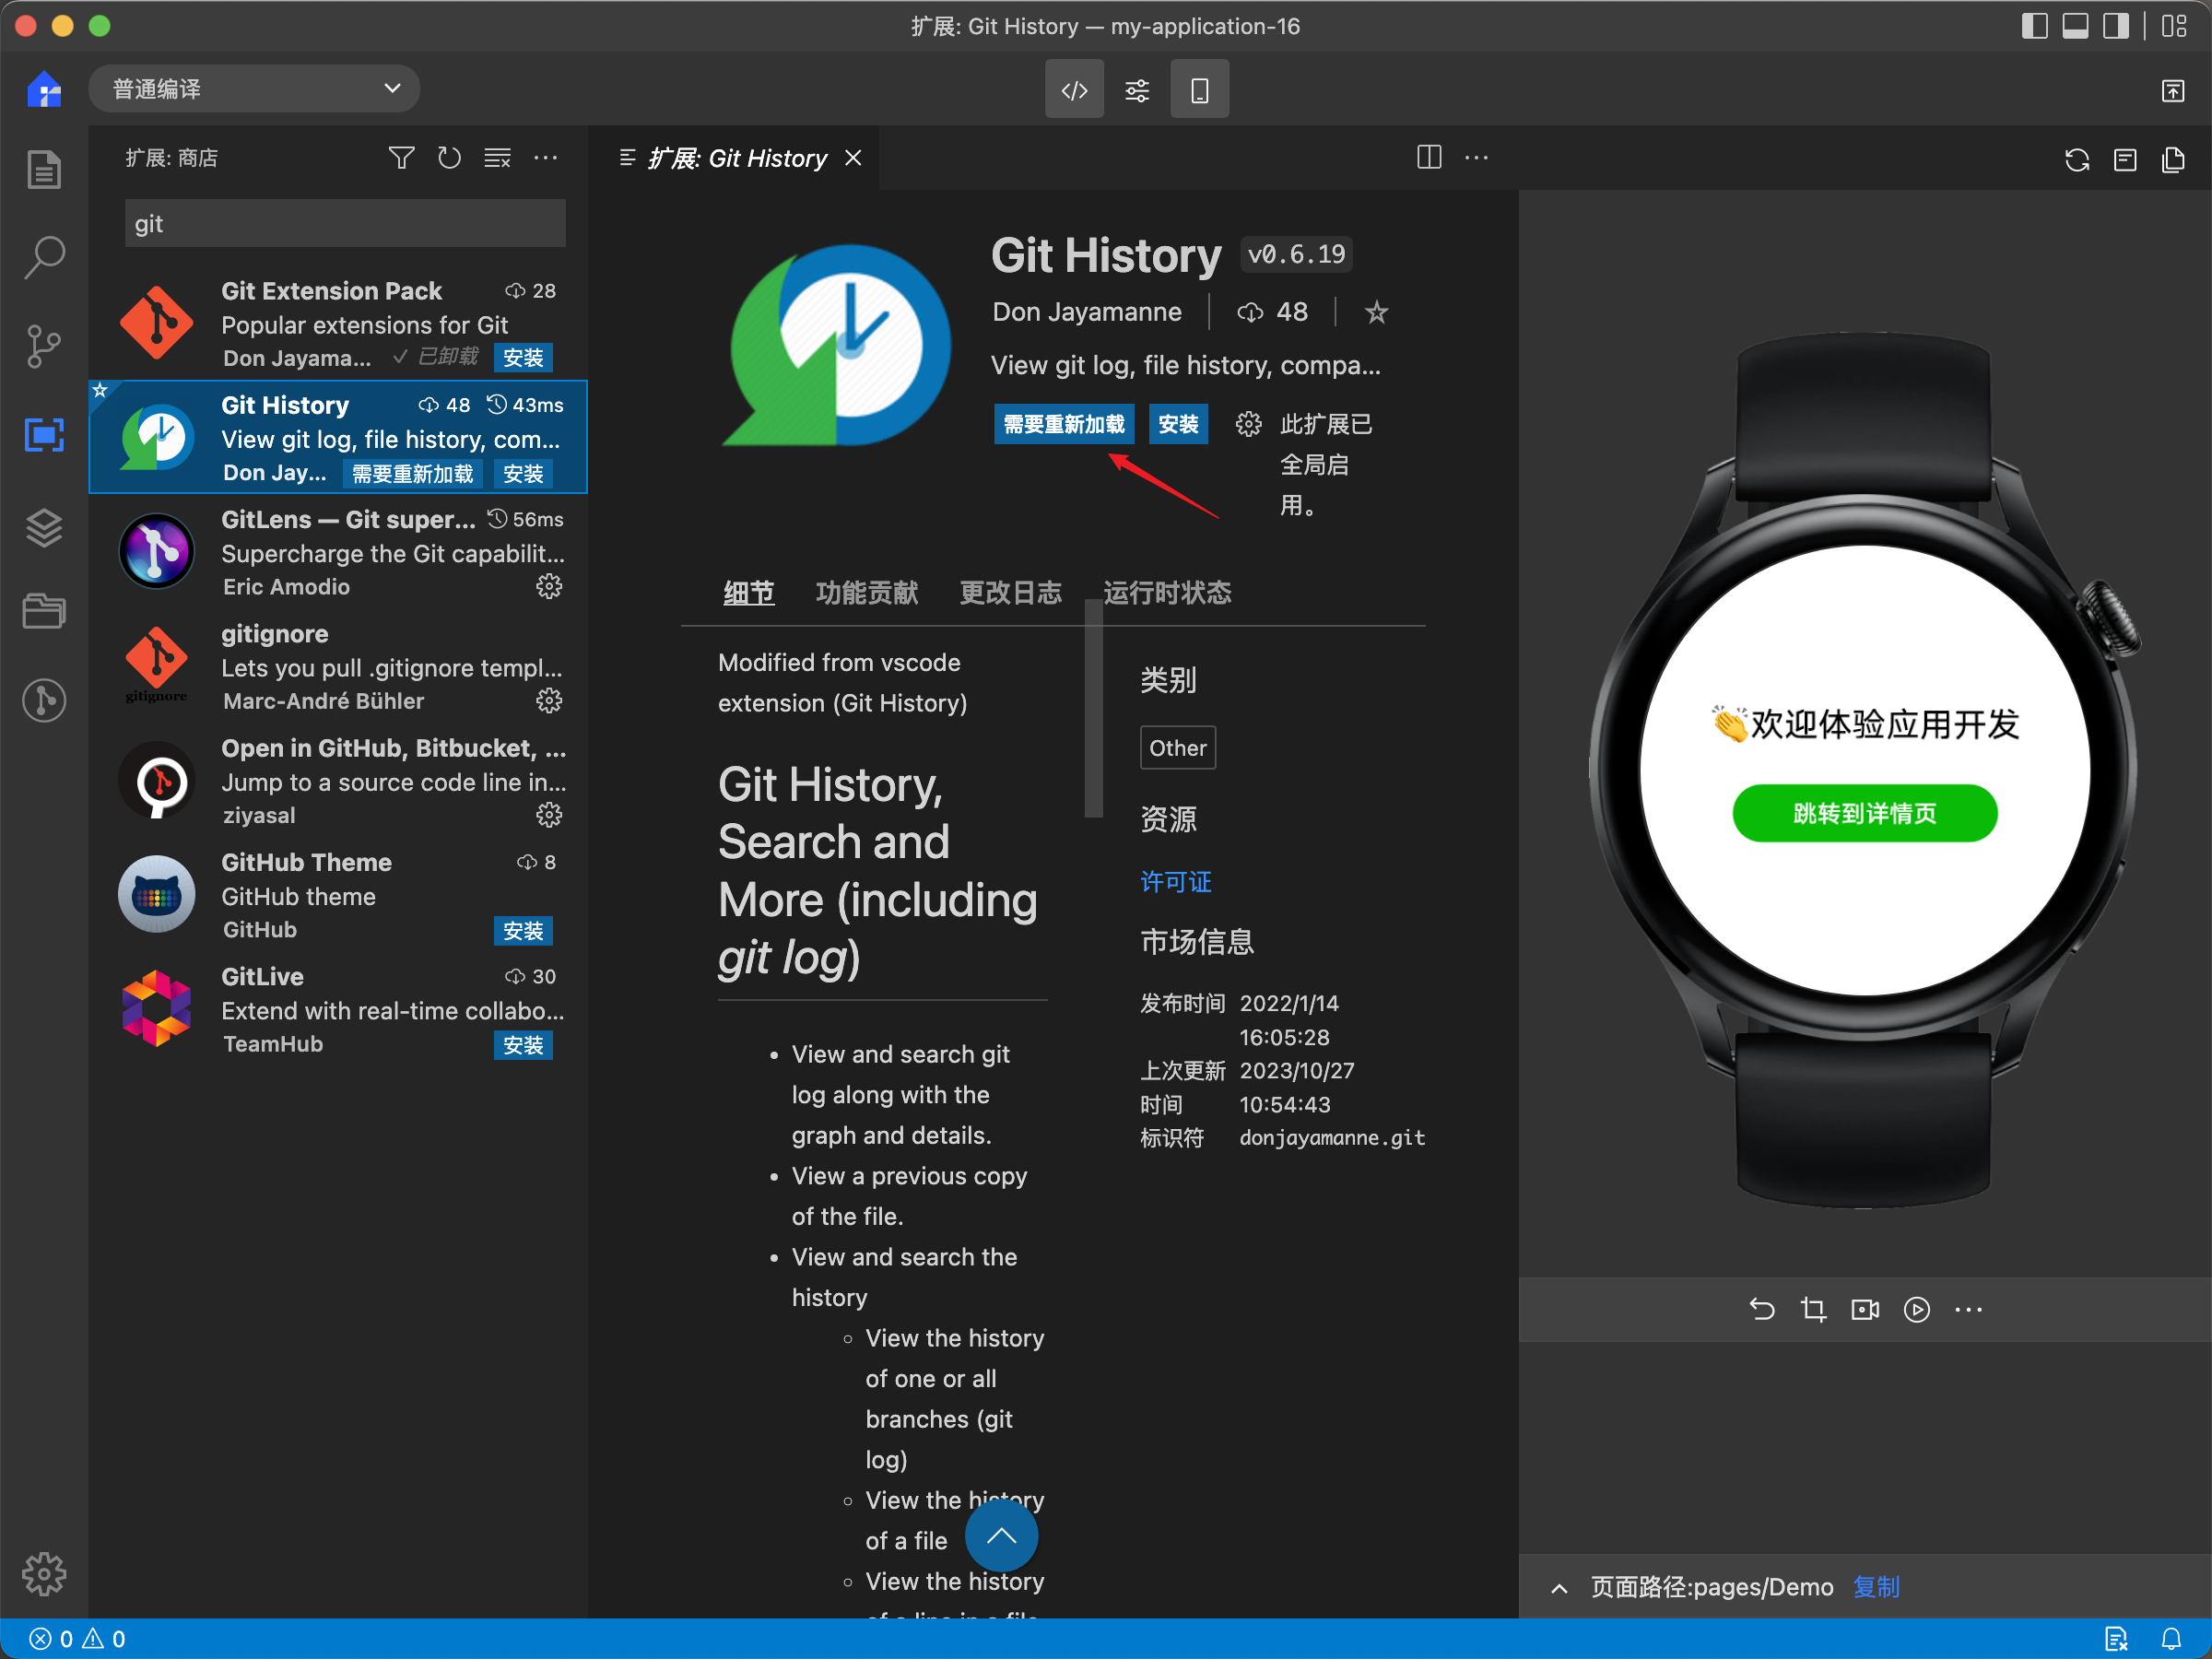Switch to the 功能贡献 tab

(866, 592)
